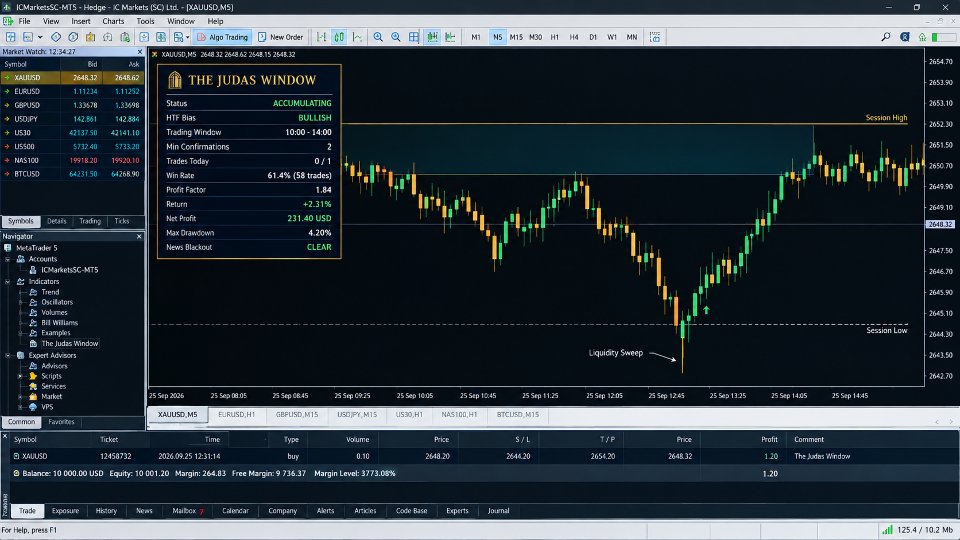
Task: Open the Details tab in Market Watch
Action: (56, 221)
